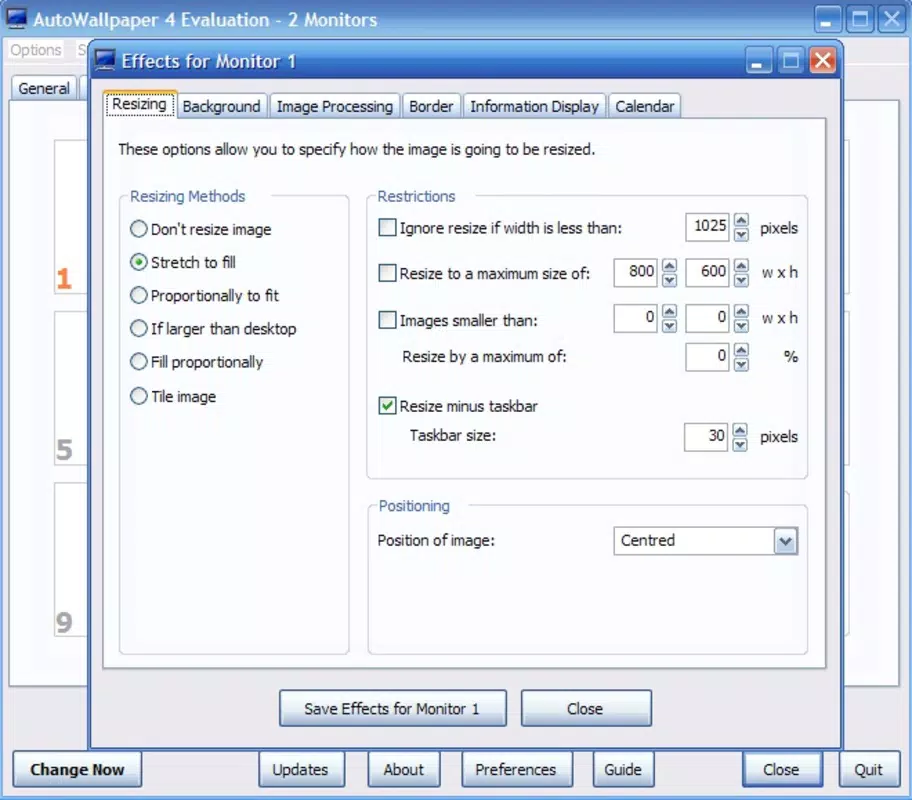This screenshot has height=800, width=912.
Task: Switch to Information Display tab
Action: (x=535, y=106)
